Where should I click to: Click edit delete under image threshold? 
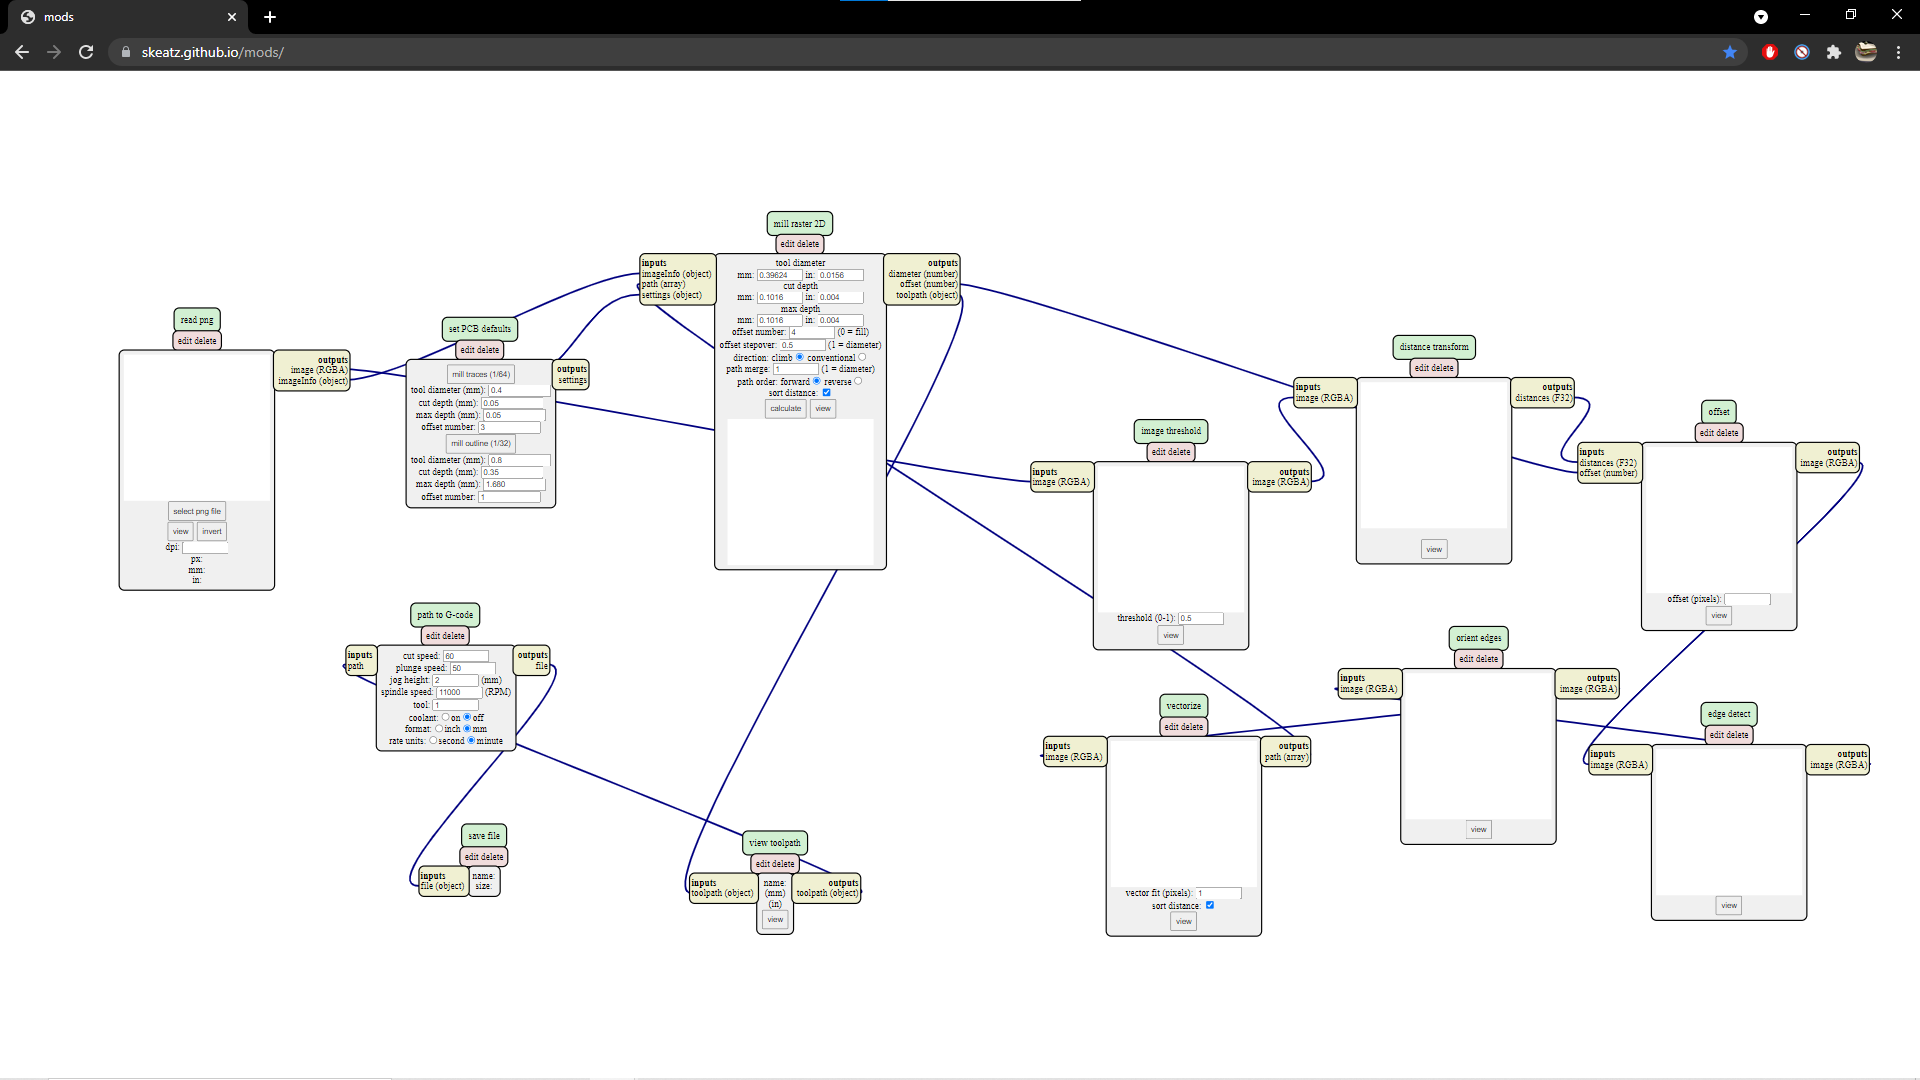[x=1171, y=452]
